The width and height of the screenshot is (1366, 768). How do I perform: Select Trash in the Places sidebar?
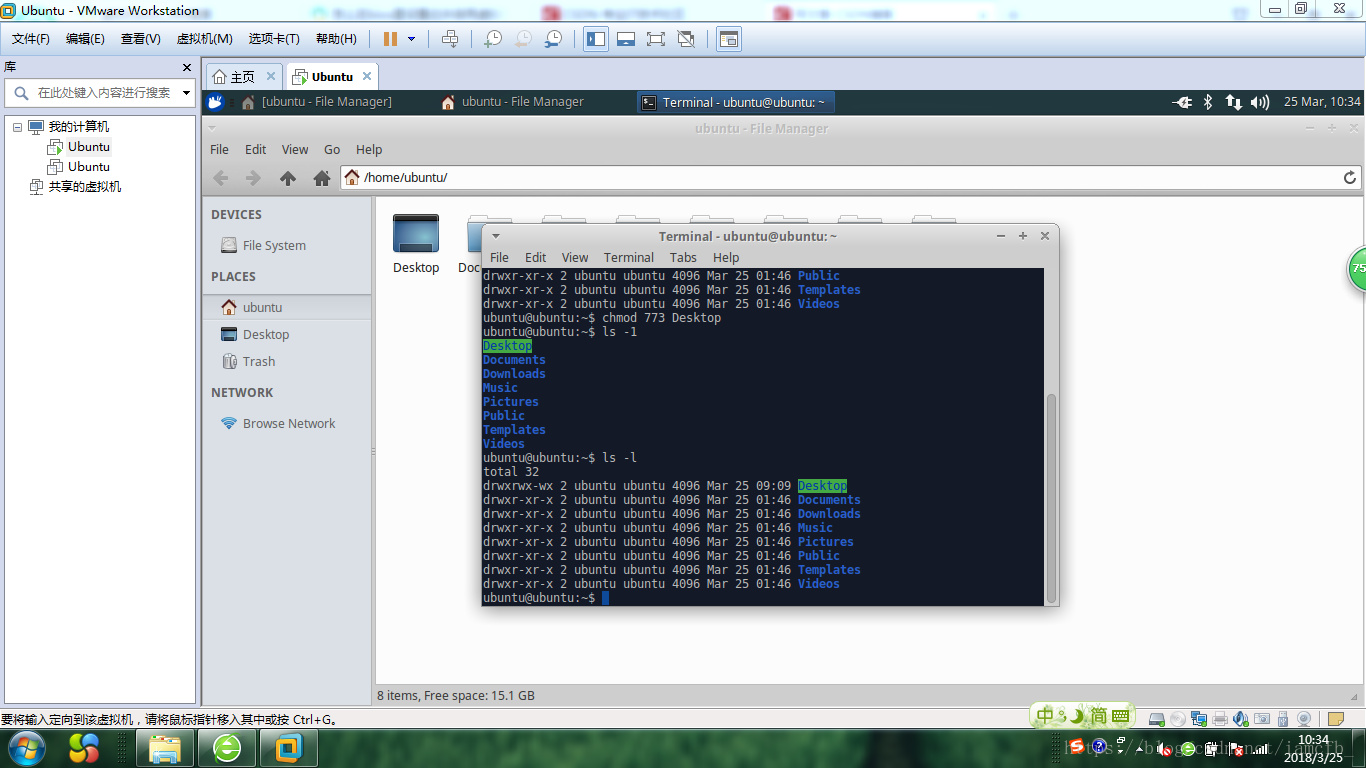tap(258, 362)
